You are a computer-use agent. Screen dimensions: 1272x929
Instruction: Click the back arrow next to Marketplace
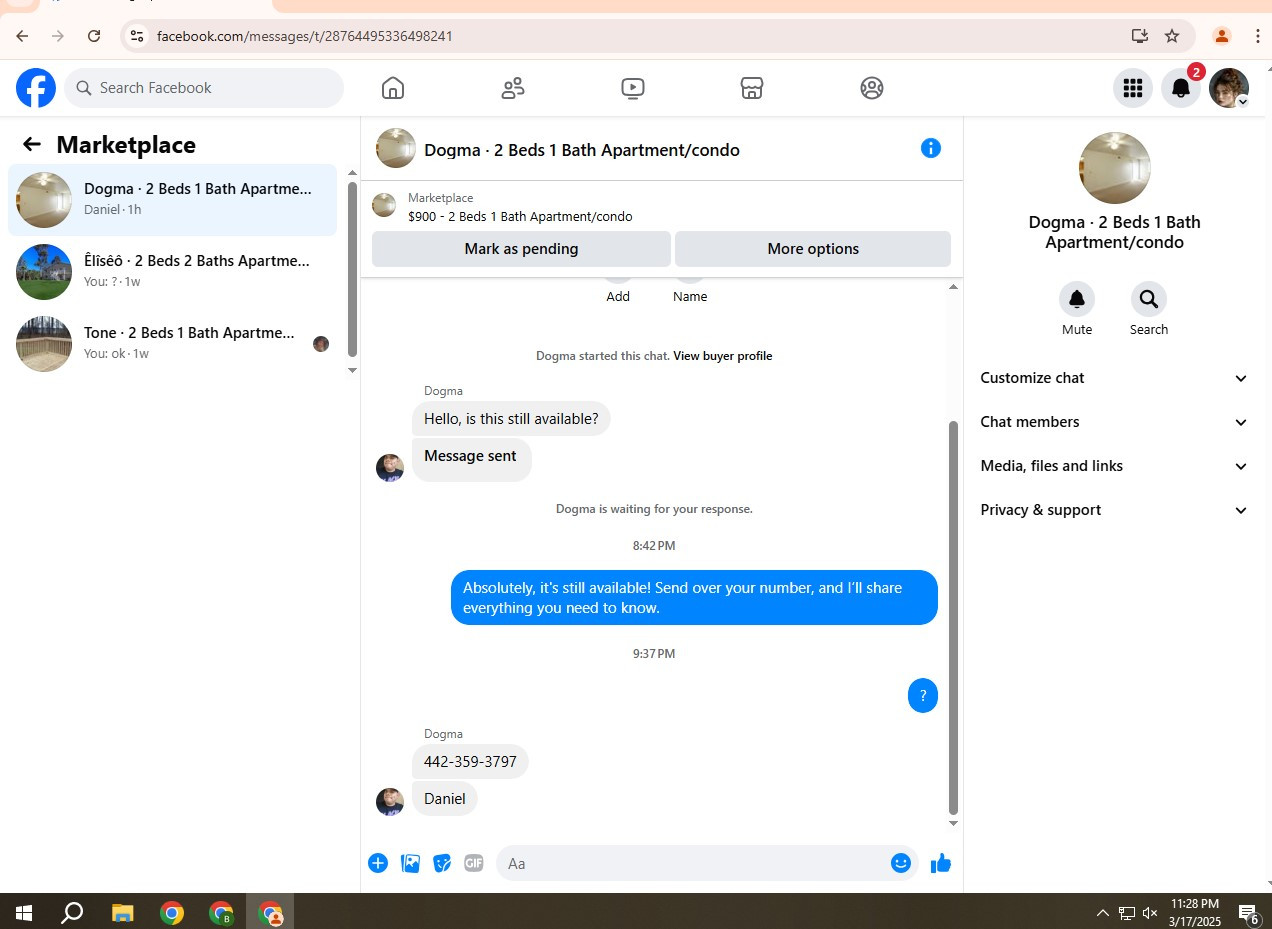32,144
